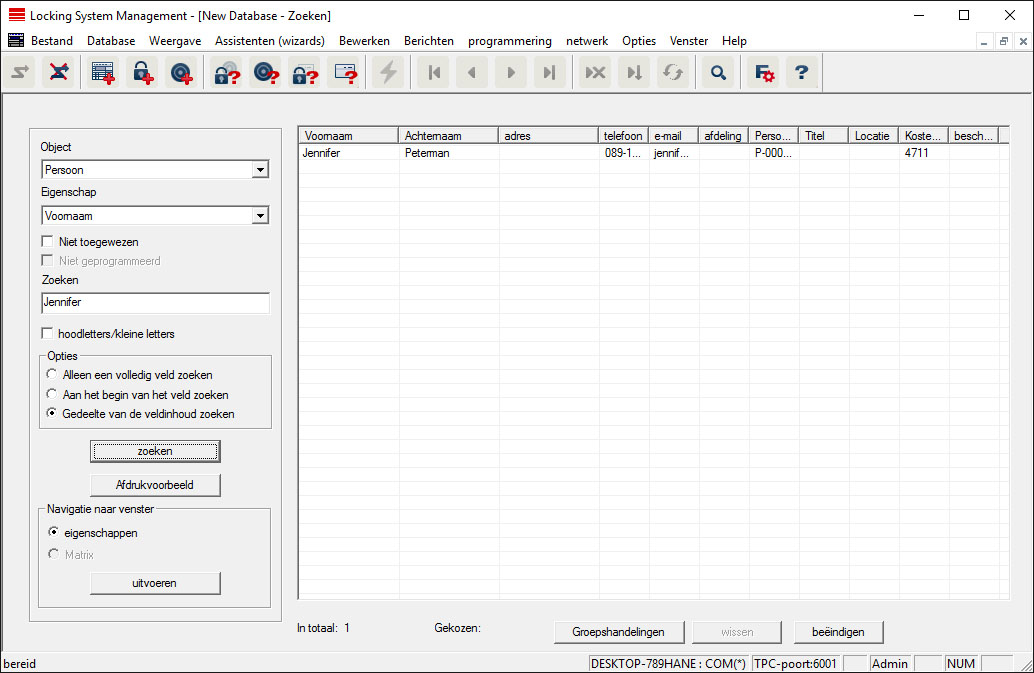
Task: Select 'Aan het begin van het veld zoeken'
Action: click(x=53, y=395)
